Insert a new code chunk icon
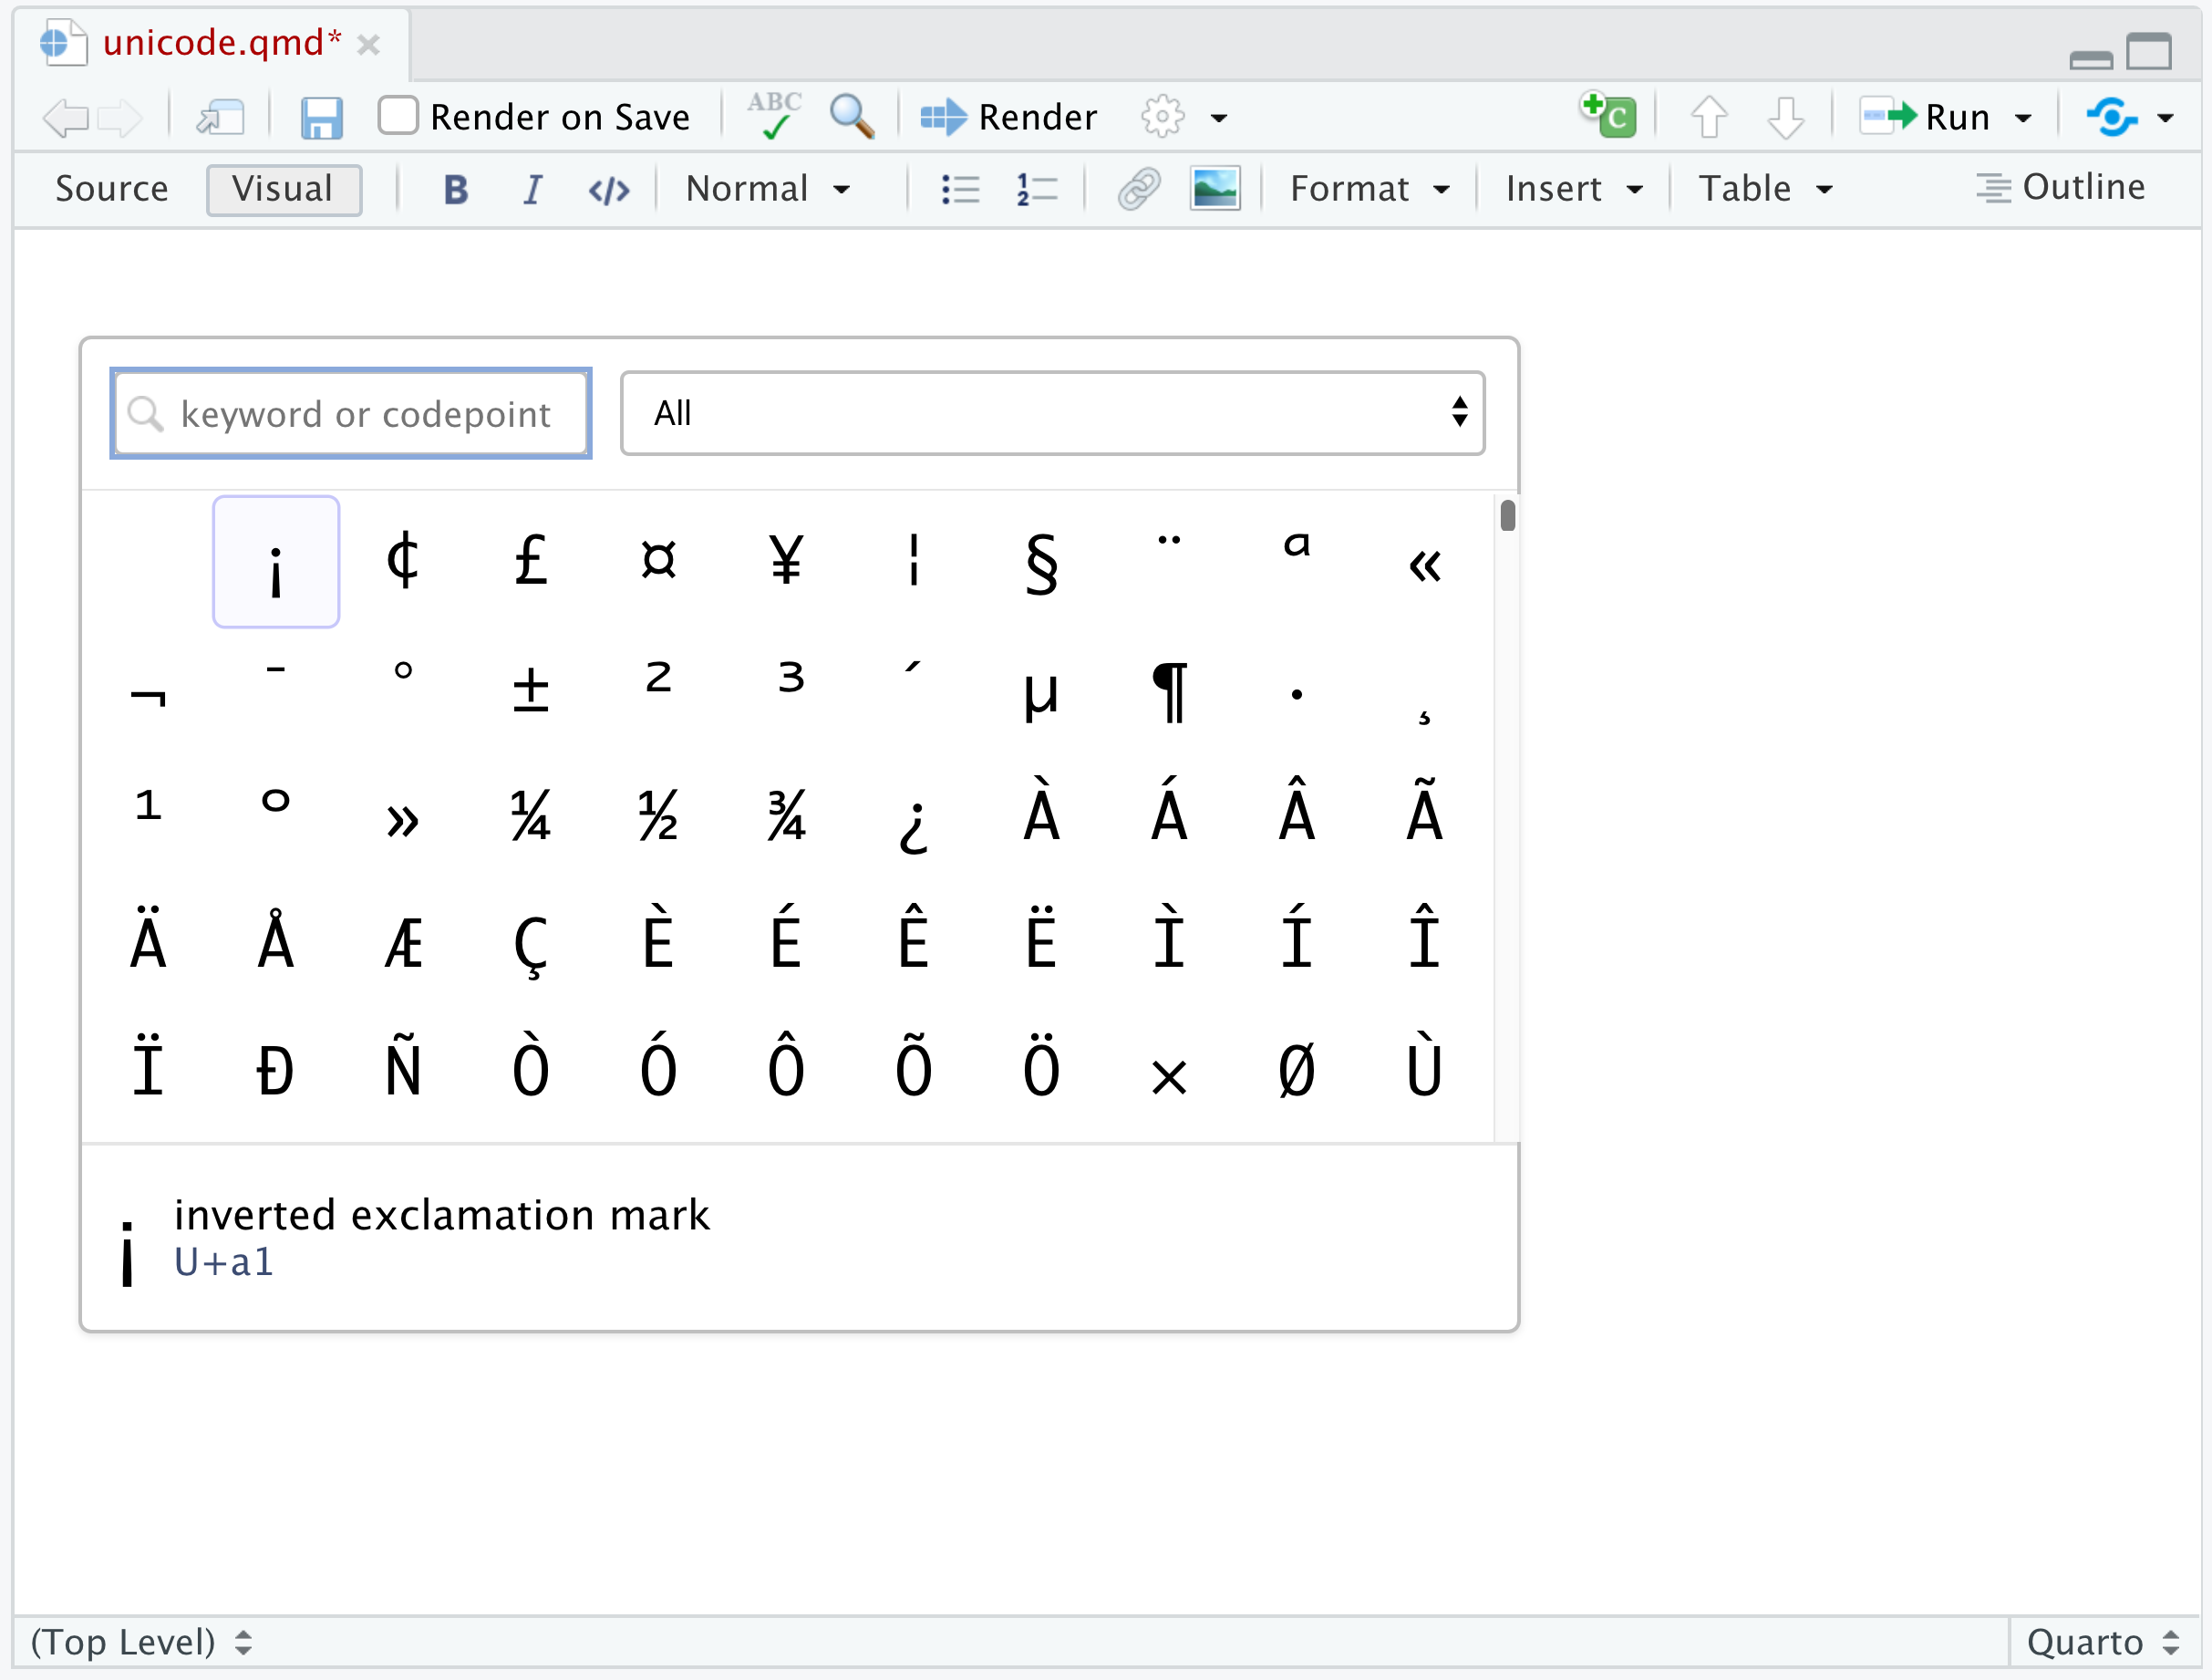The image size is (2212, 1680). point(1608,116)
